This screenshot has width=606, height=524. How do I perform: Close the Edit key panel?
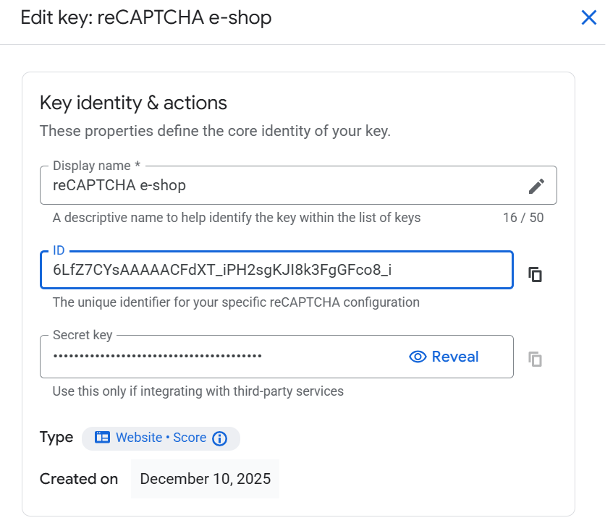pyautogui.click(x=589, y=17)
